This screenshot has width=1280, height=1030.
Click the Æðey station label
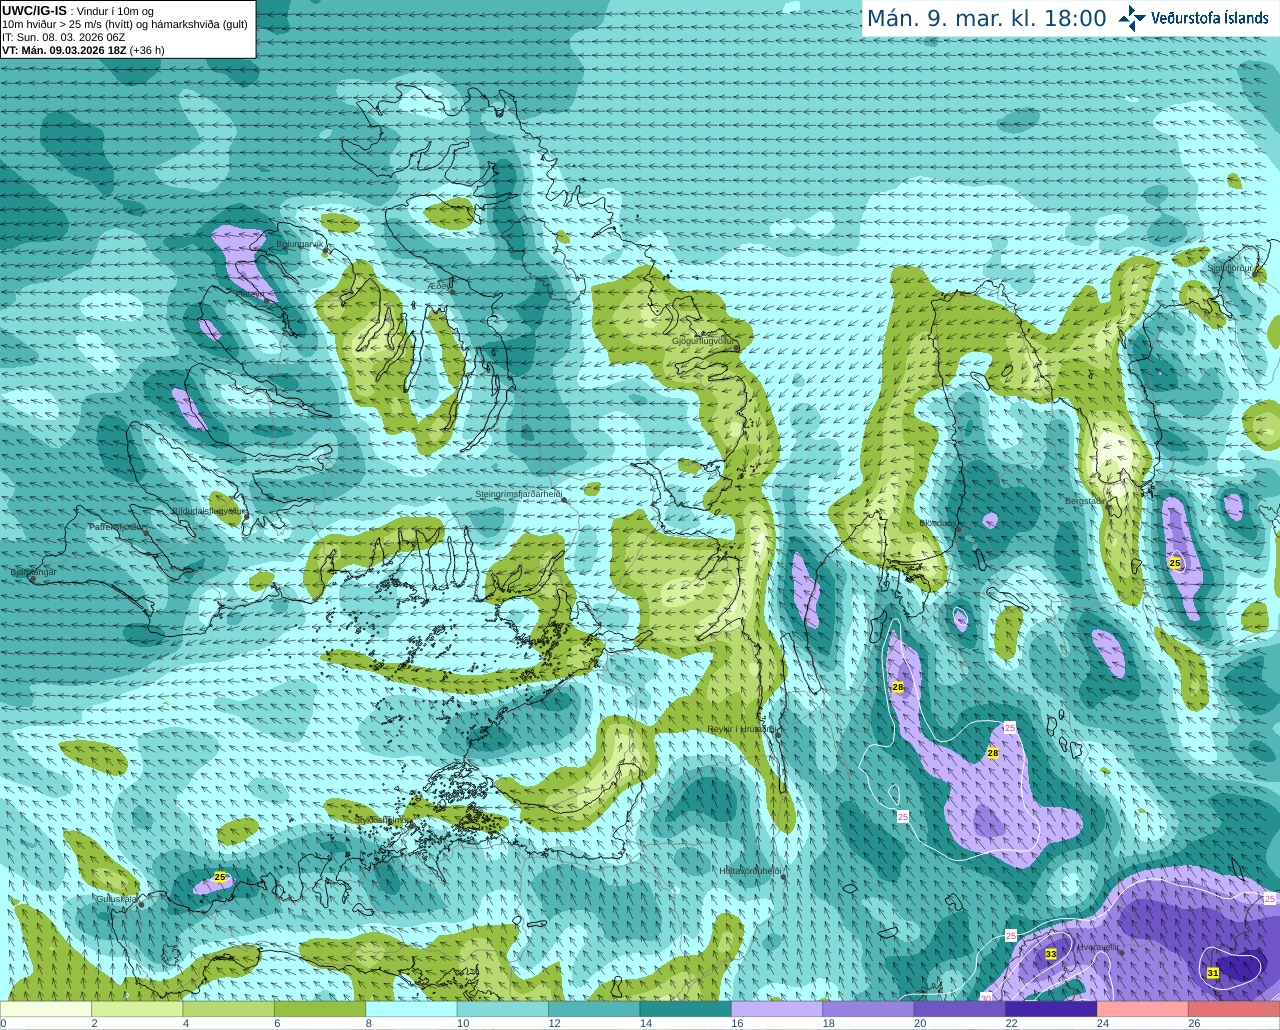(440, 286)
